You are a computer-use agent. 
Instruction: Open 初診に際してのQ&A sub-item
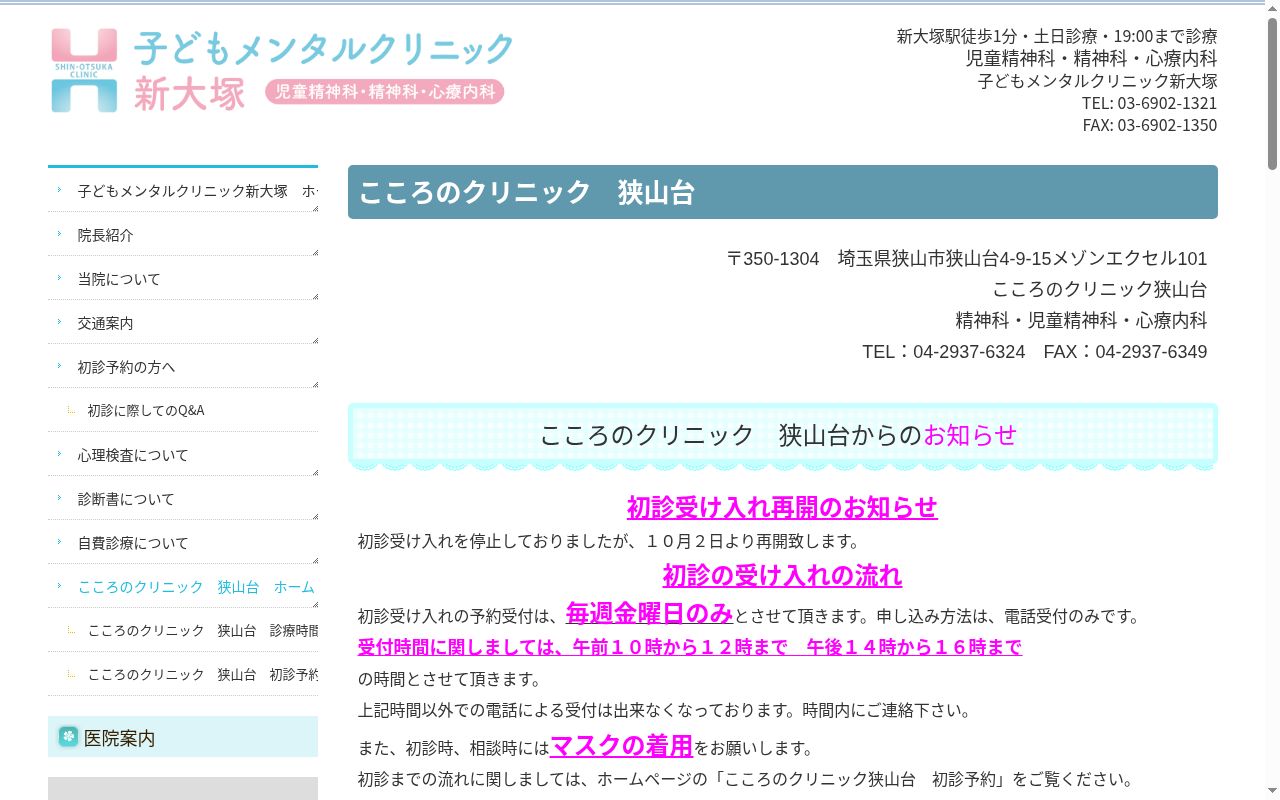point(183,410)
